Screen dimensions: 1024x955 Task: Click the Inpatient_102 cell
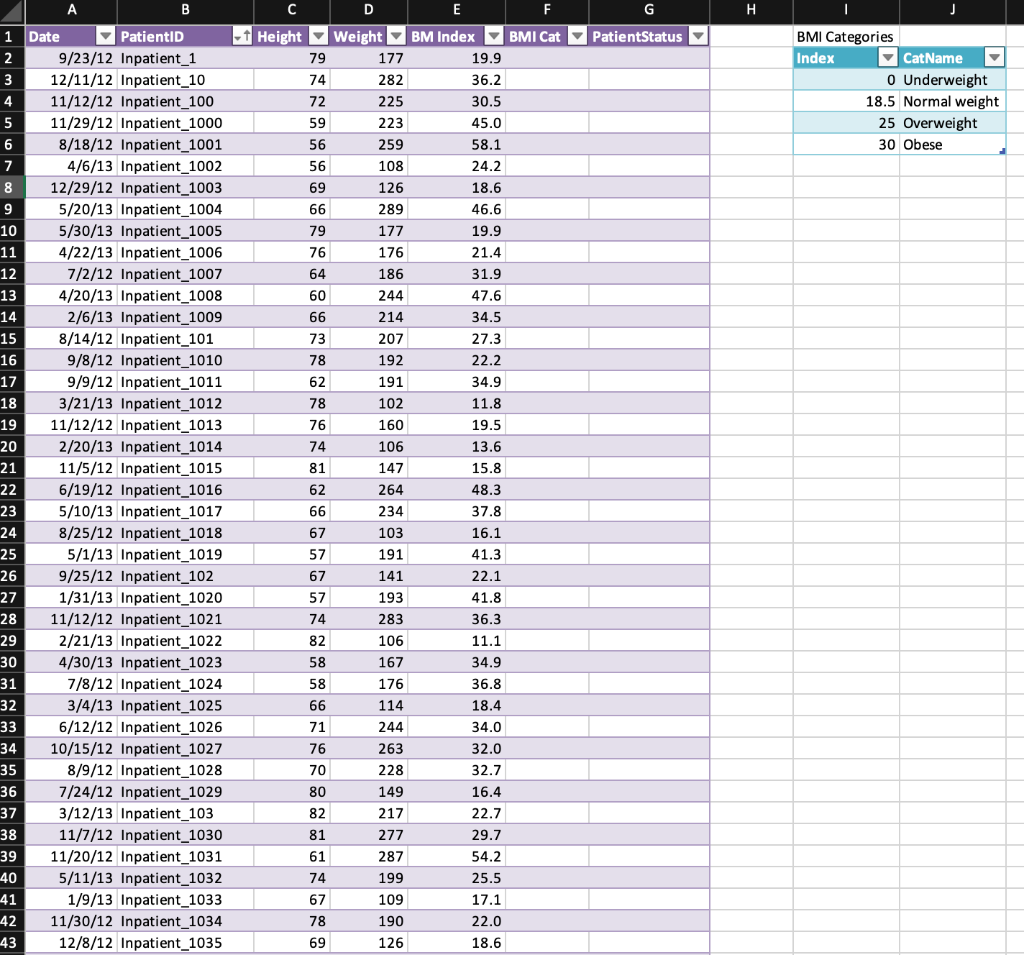185,576
